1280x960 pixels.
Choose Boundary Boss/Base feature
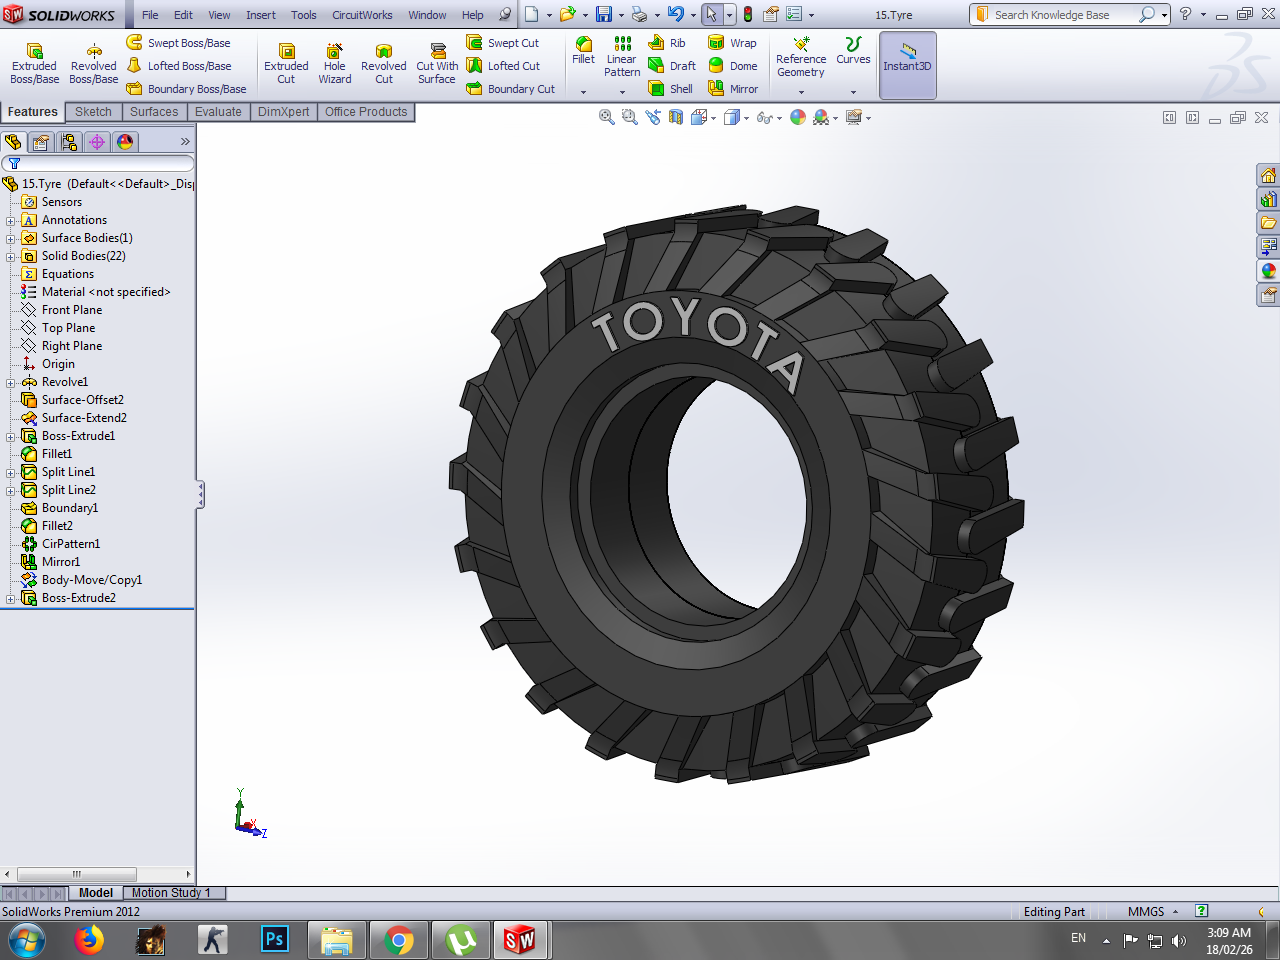[x=186, y=89]
